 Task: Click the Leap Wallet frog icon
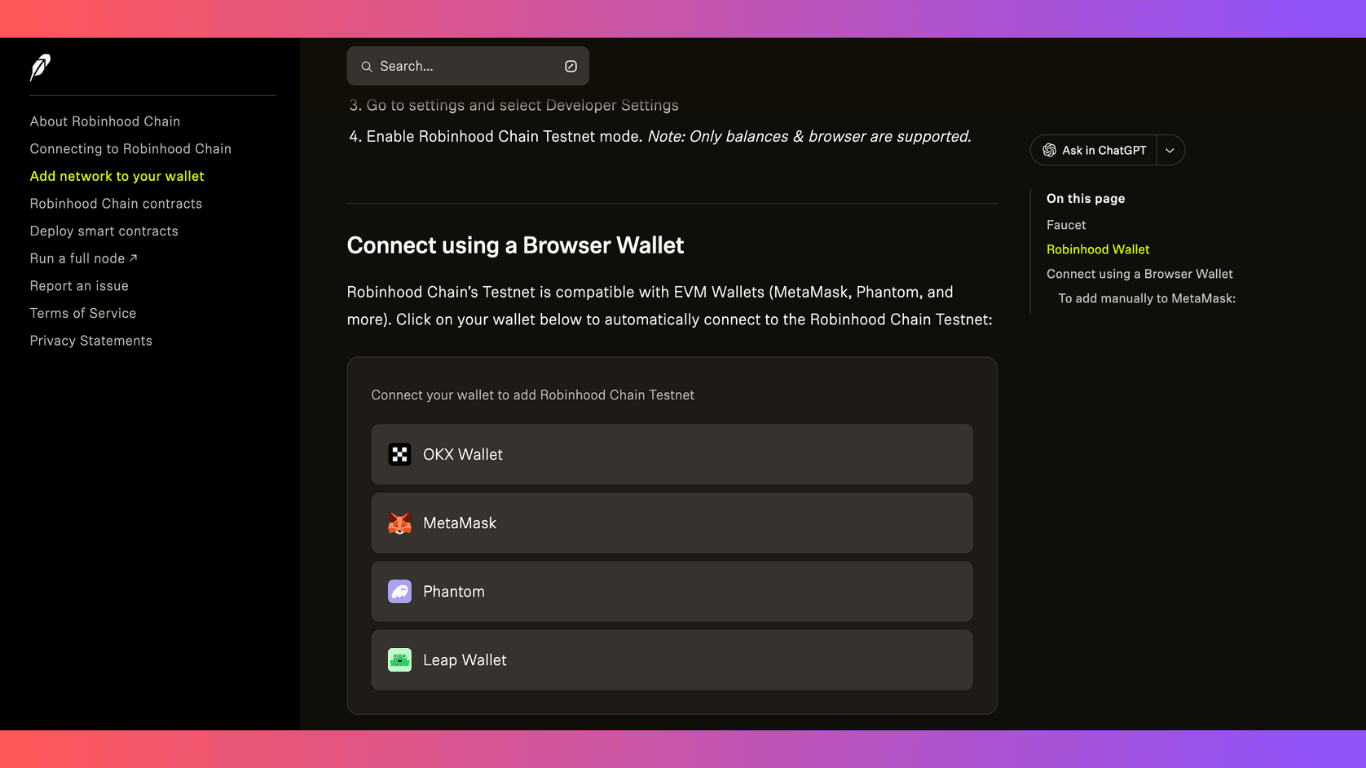[399, 660]
